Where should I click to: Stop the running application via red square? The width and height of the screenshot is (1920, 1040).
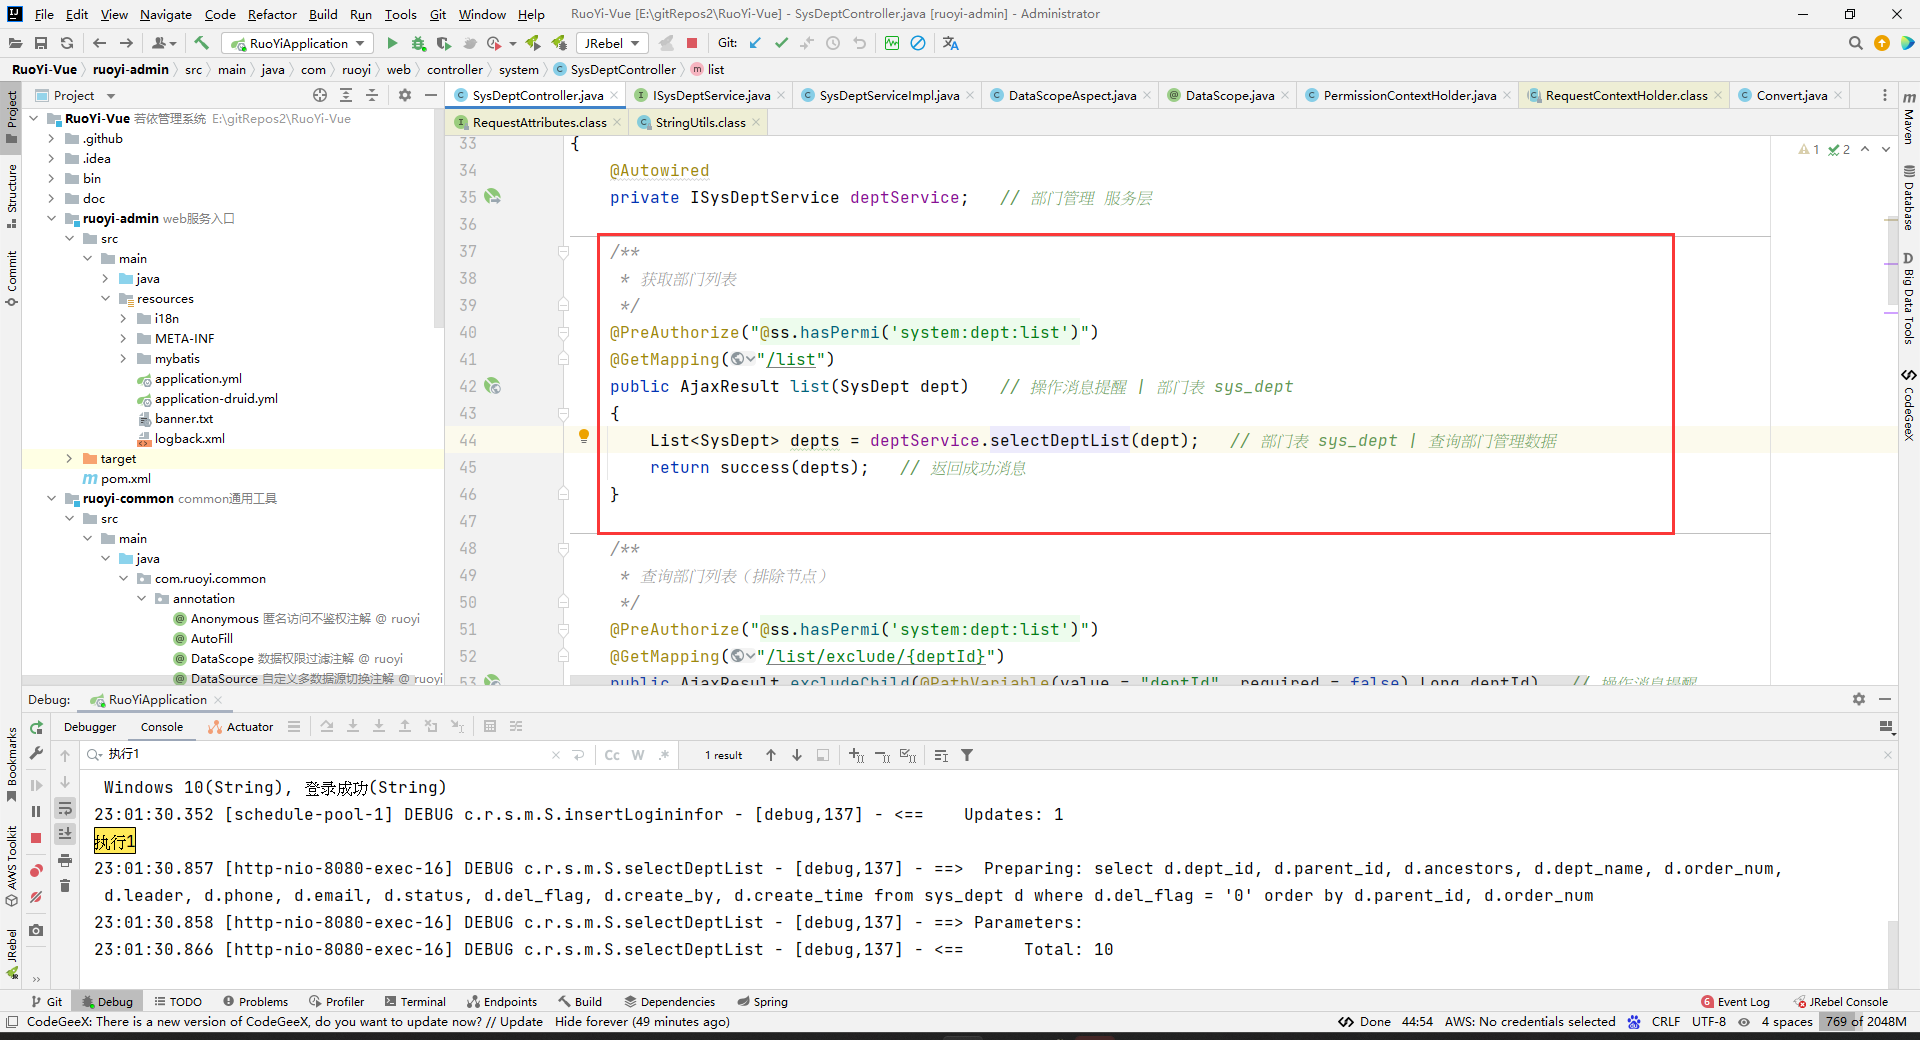click(x=692, y=43)
